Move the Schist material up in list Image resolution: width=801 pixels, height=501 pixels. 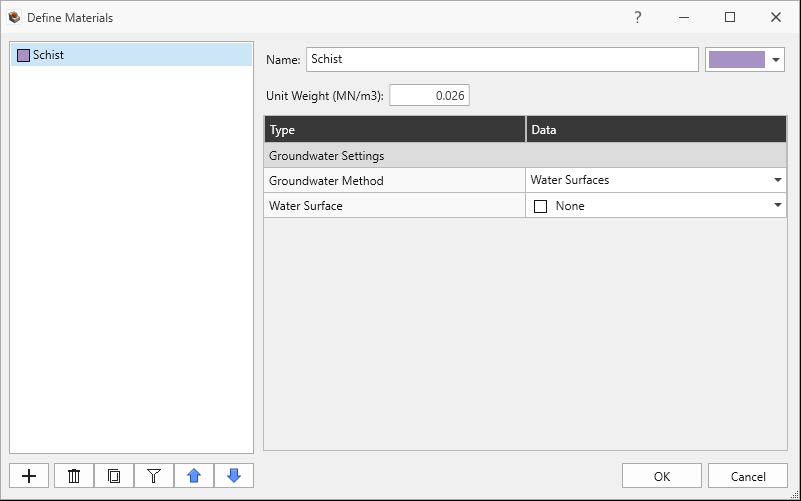pos(194,476)
